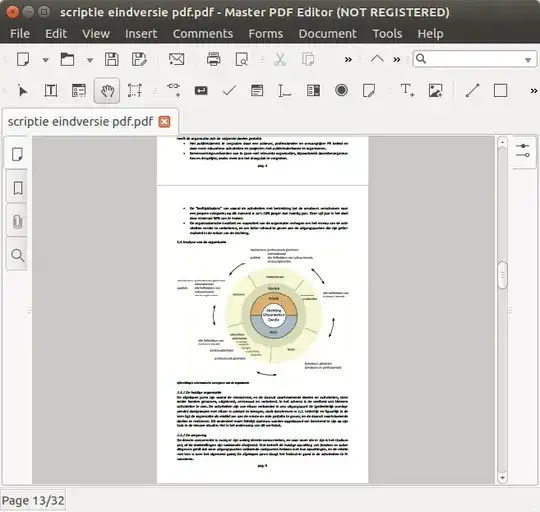Image resolution: width=540 pixels, height=512 pixels.
Task: Toggle the object inspector panel
Action: pos(523,150)
